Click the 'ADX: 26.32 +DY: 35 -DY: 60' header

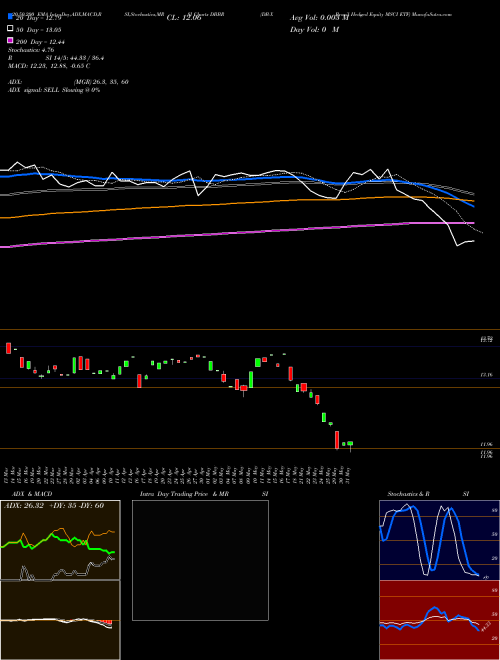[54, 505]
